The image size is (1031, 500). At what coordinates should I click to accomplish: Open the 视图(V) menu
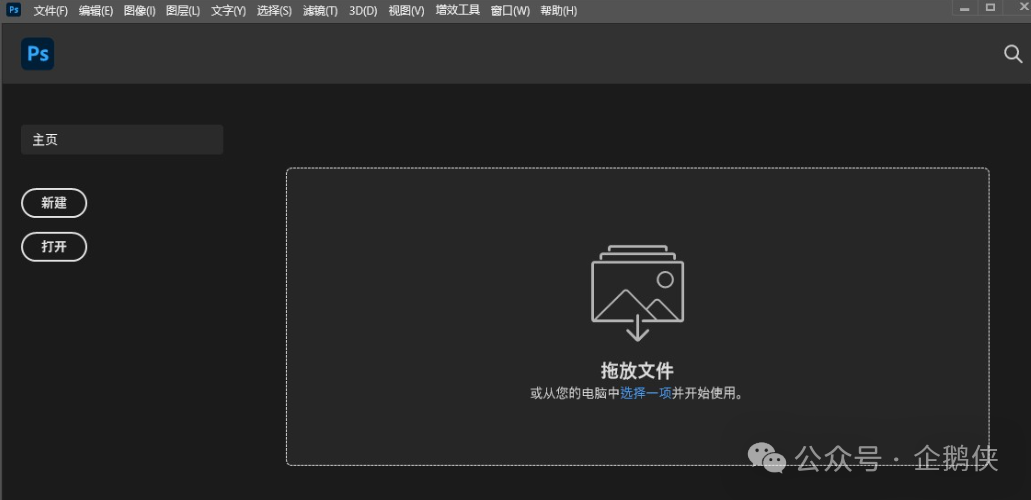tap(406, 11)
